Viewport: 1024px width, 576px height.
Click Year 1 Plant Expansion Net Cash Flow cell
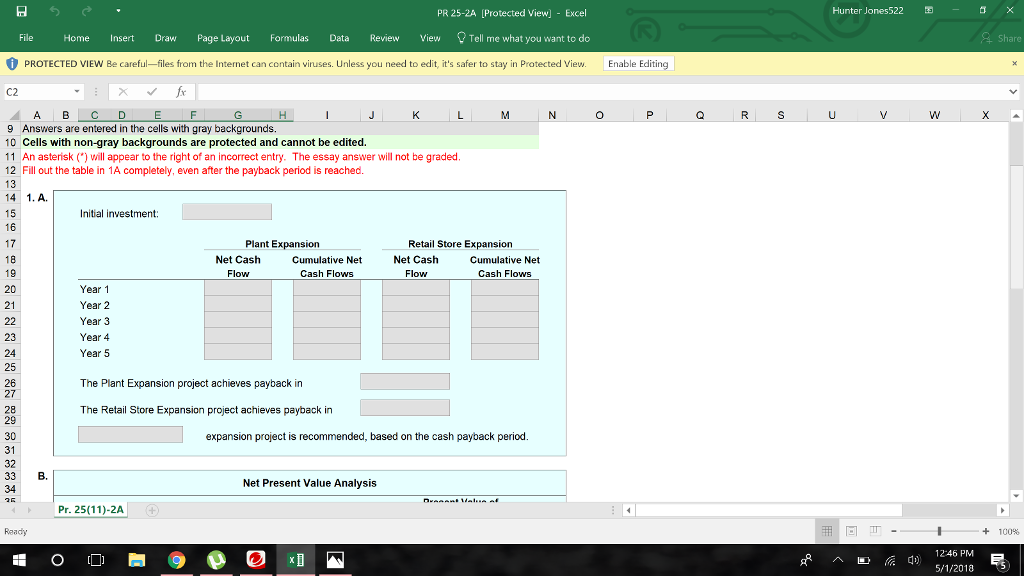click(x=238, y=288)
